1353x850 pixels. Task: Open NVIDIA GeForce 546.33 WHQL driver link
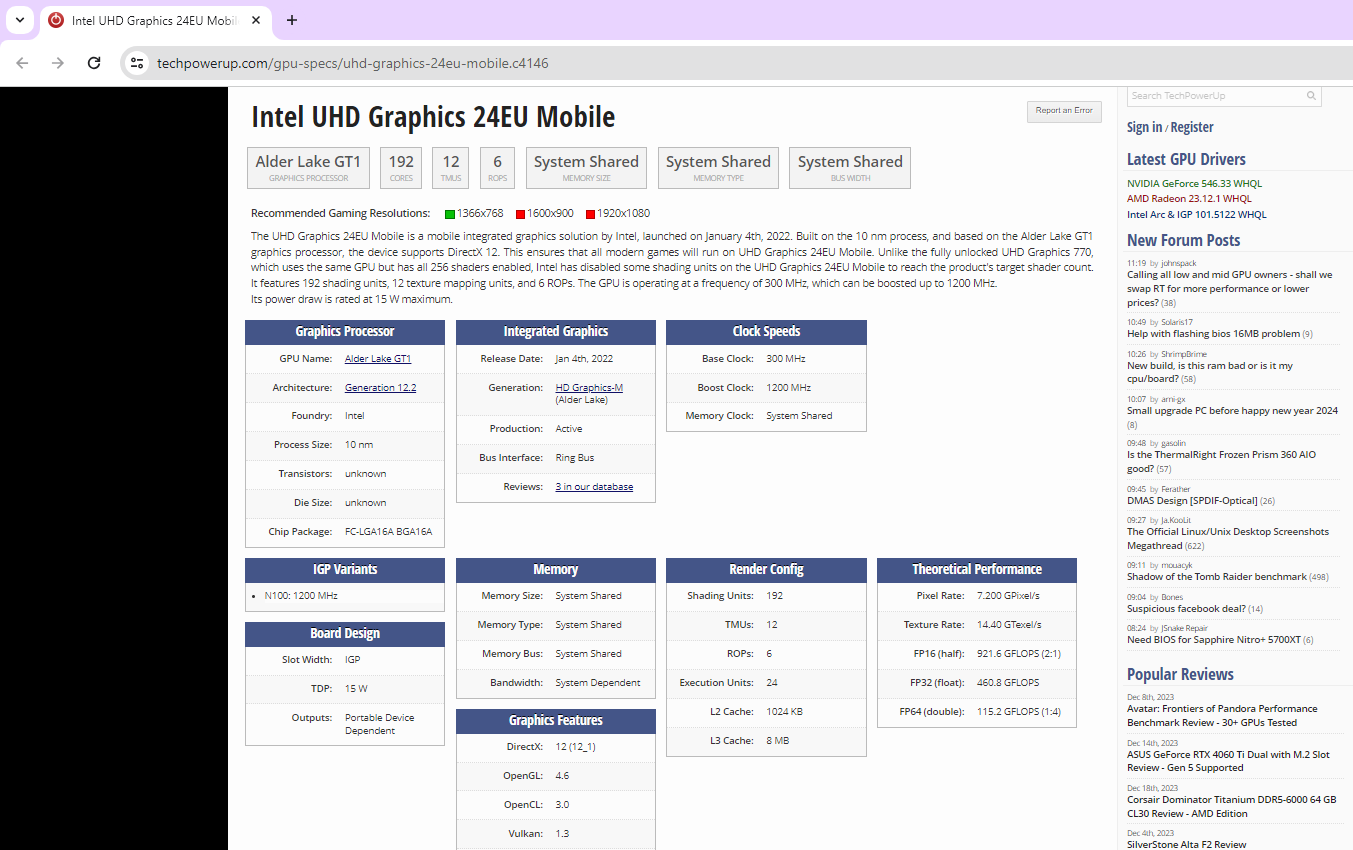1194,184
